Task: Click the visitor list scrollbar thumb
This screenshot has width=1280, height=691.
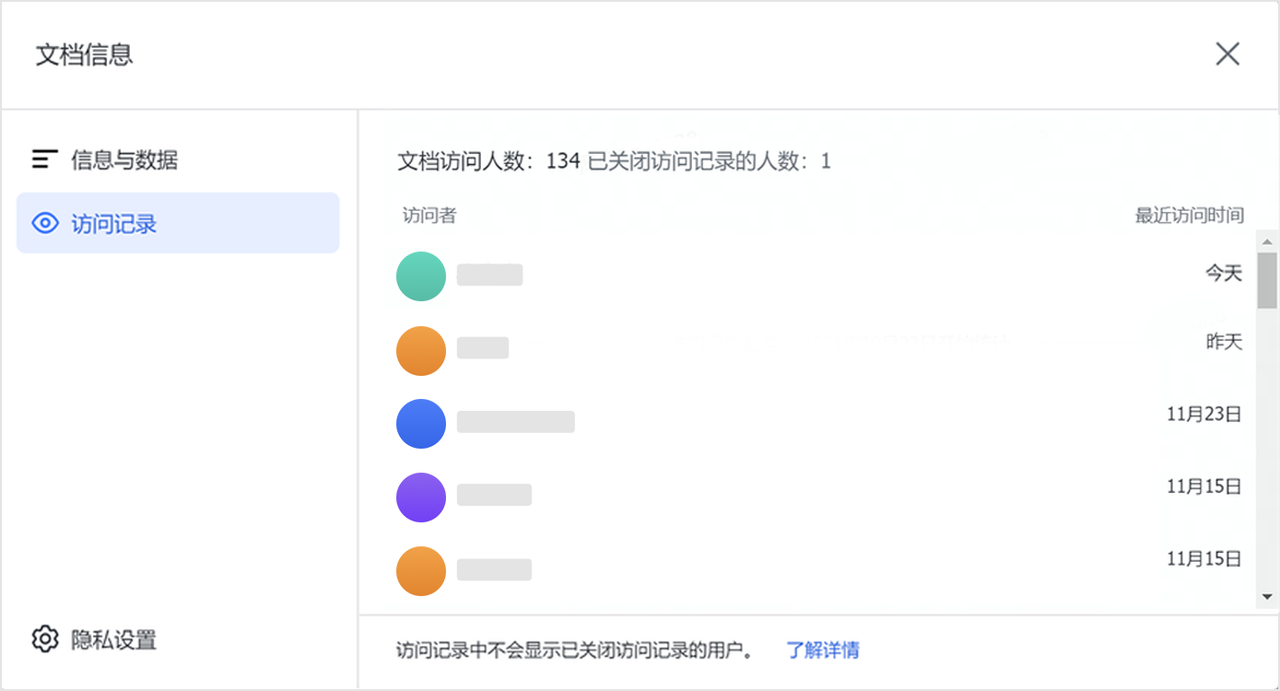Action: (1267, 280)
